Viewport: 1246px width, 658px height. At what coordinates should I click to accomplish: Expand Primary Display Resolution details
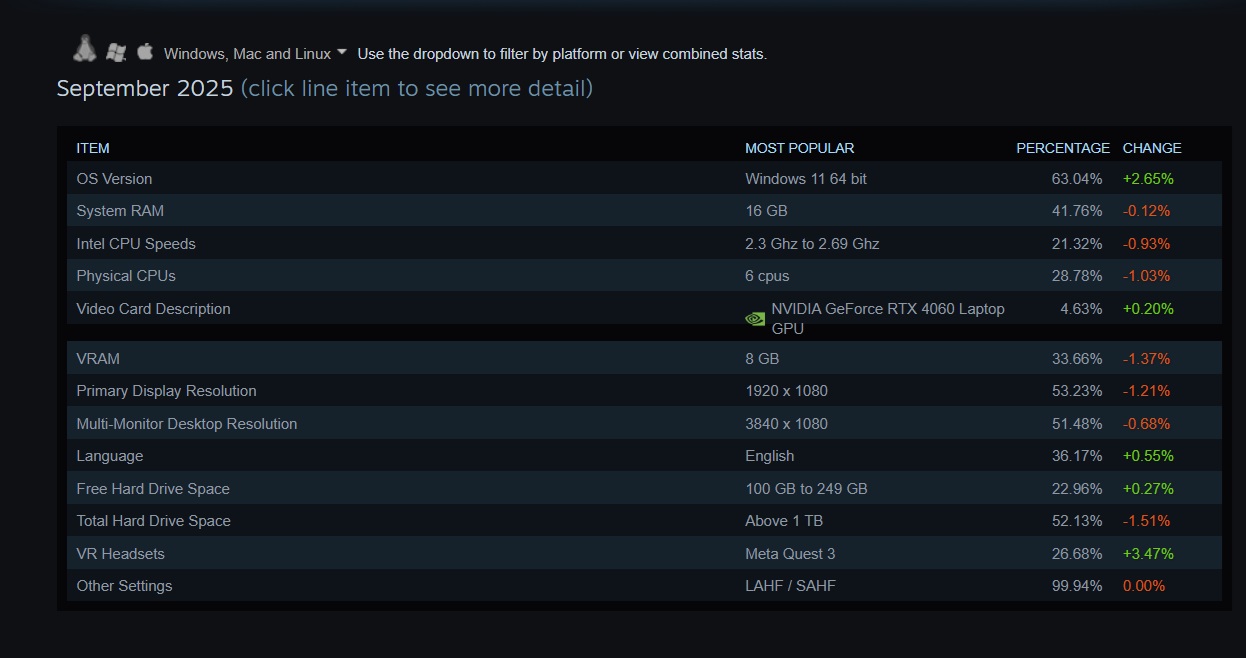167,391
